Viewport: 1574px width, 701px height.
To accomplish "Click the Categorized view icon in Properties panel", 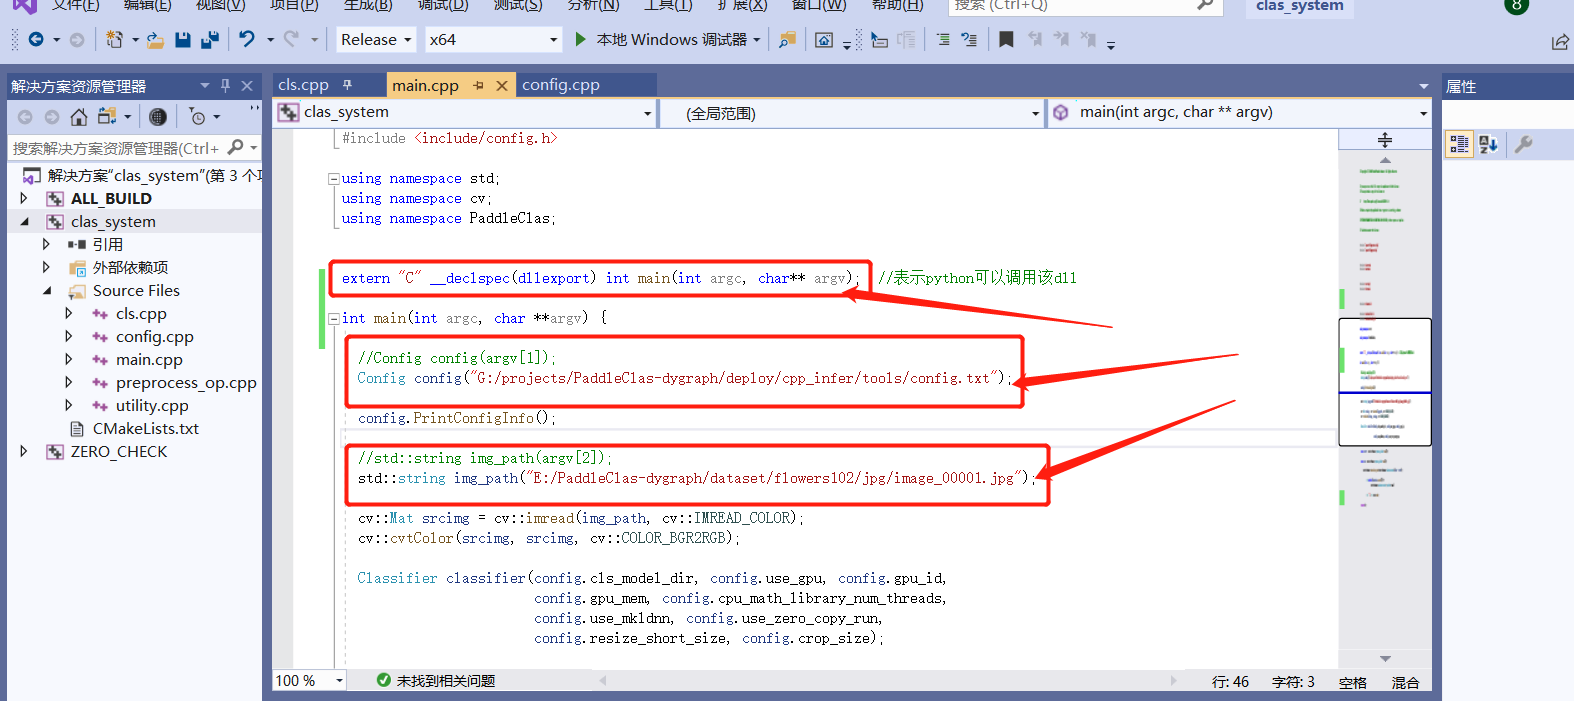I will pyautogui.click(x=1460, y=144).
